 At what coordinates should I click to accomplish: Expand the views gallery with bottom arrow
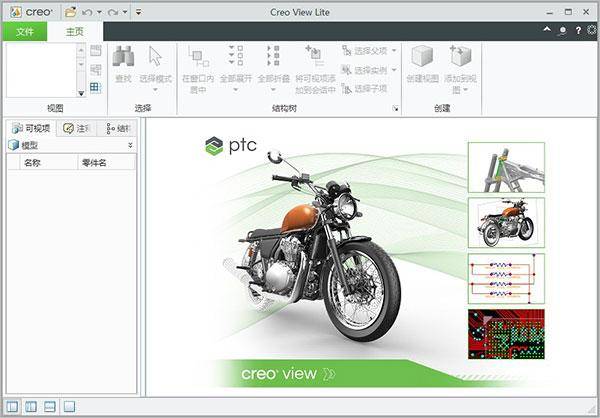click(81, 93)
